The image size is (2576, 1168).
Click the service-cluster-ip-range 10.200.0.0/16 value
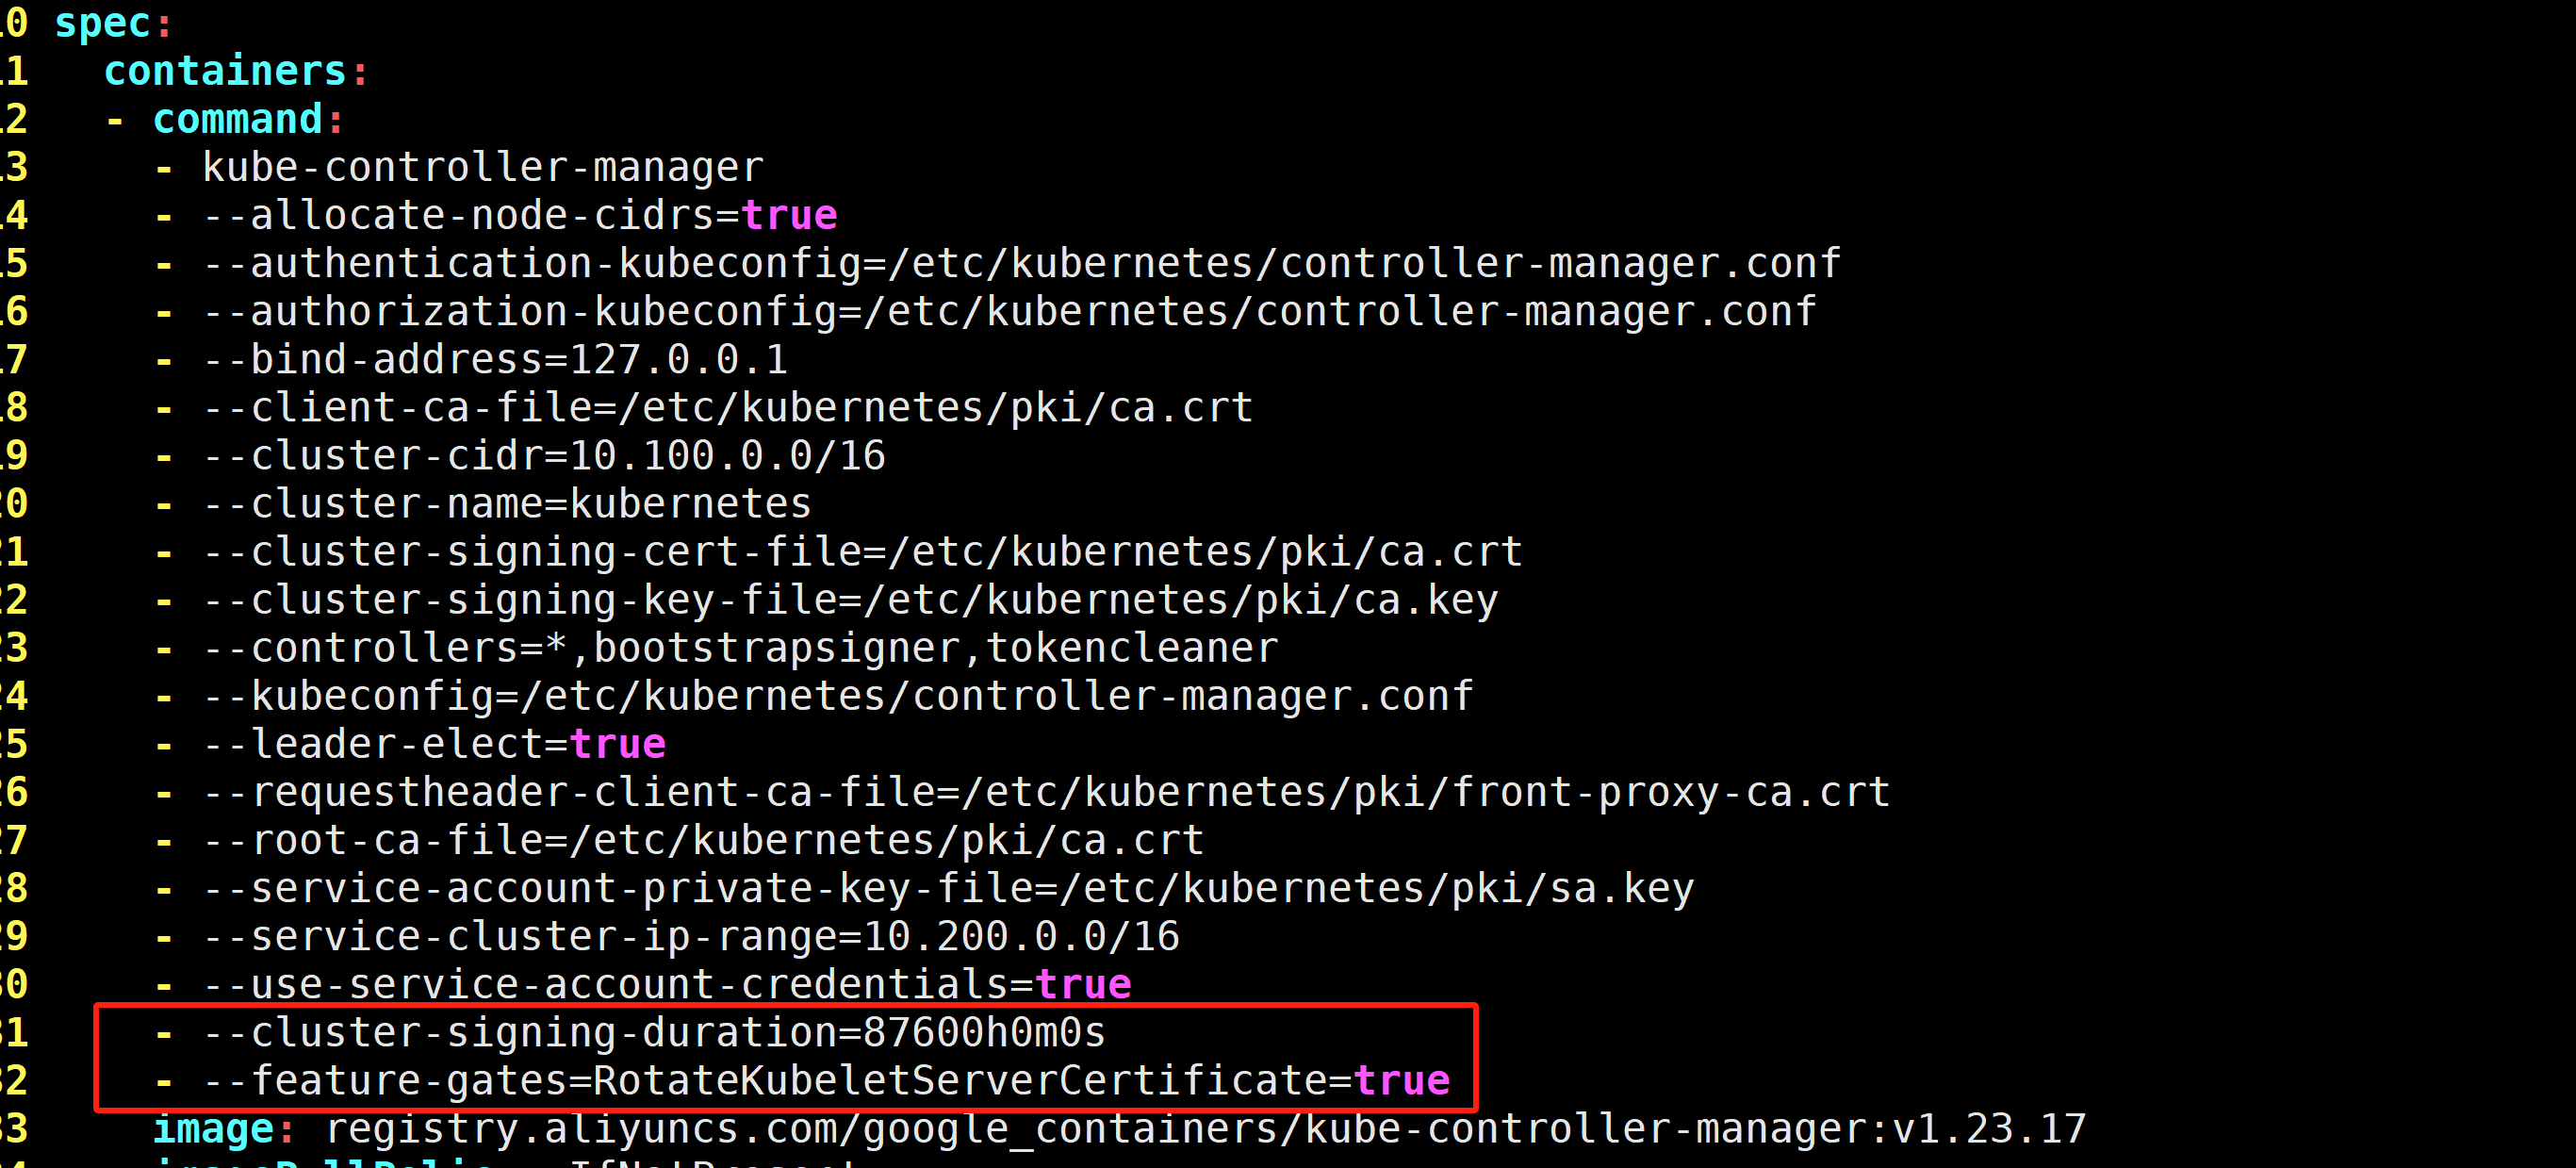tap(1021, 937)
